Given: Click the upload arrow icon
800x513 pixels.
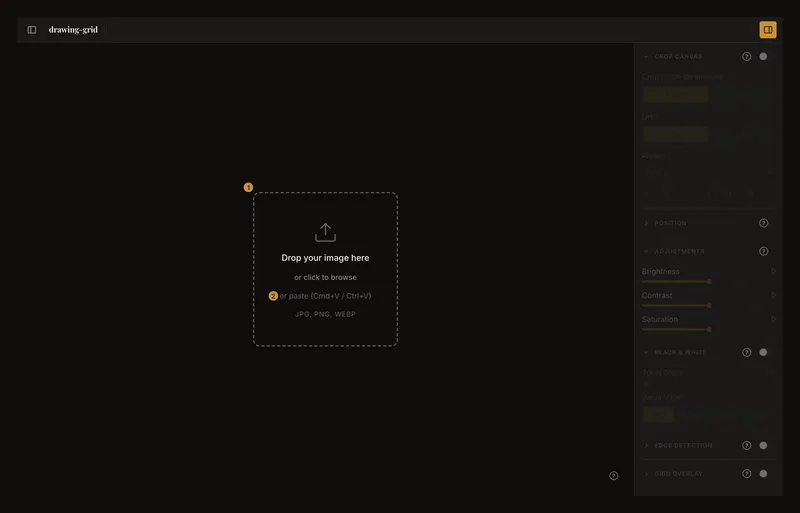Looking at the screenshot, I should click(x=325, y=232).
